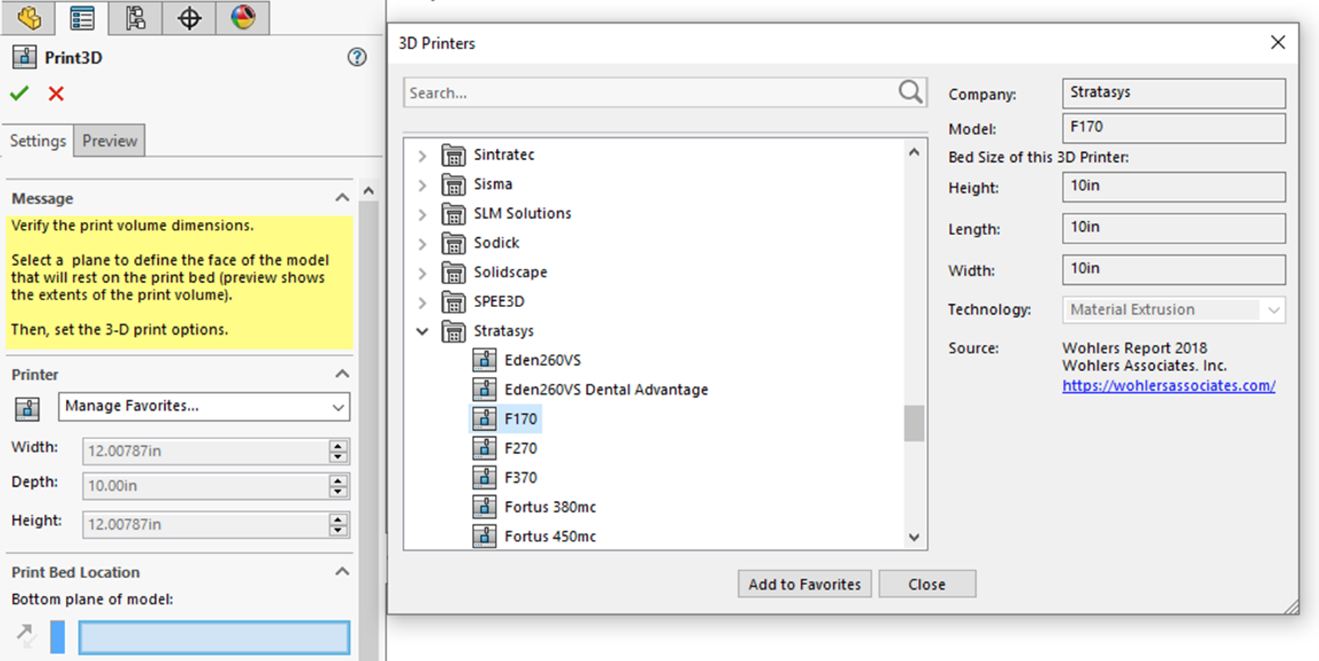Expand the Sintratec tree node
The width and height of the screenshot is (1319, 661).
(422, 155)
